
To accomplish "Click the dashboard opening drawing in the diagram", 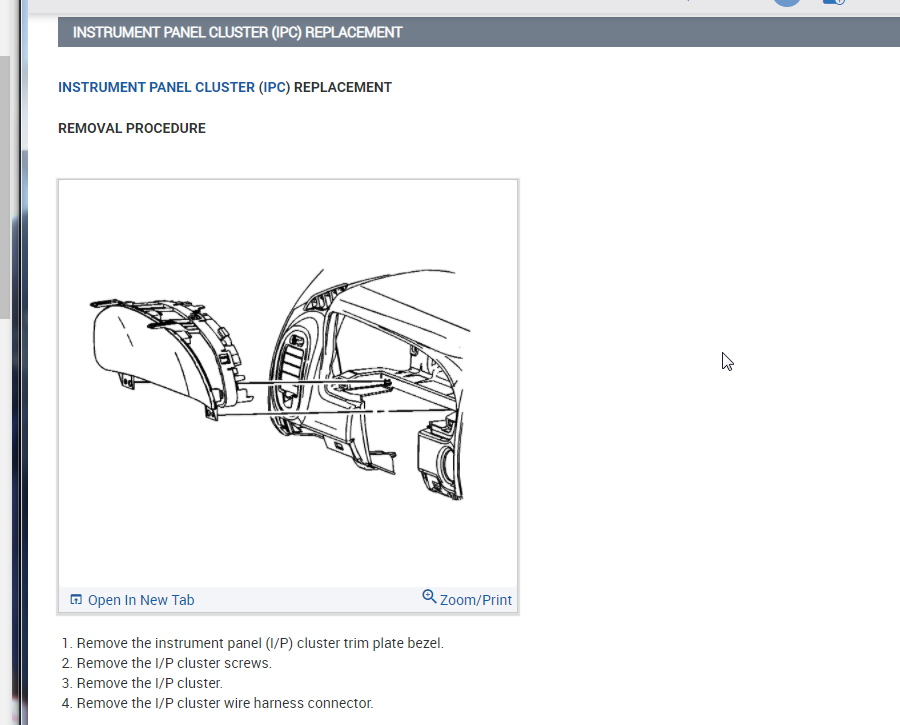I will [370, 385].
